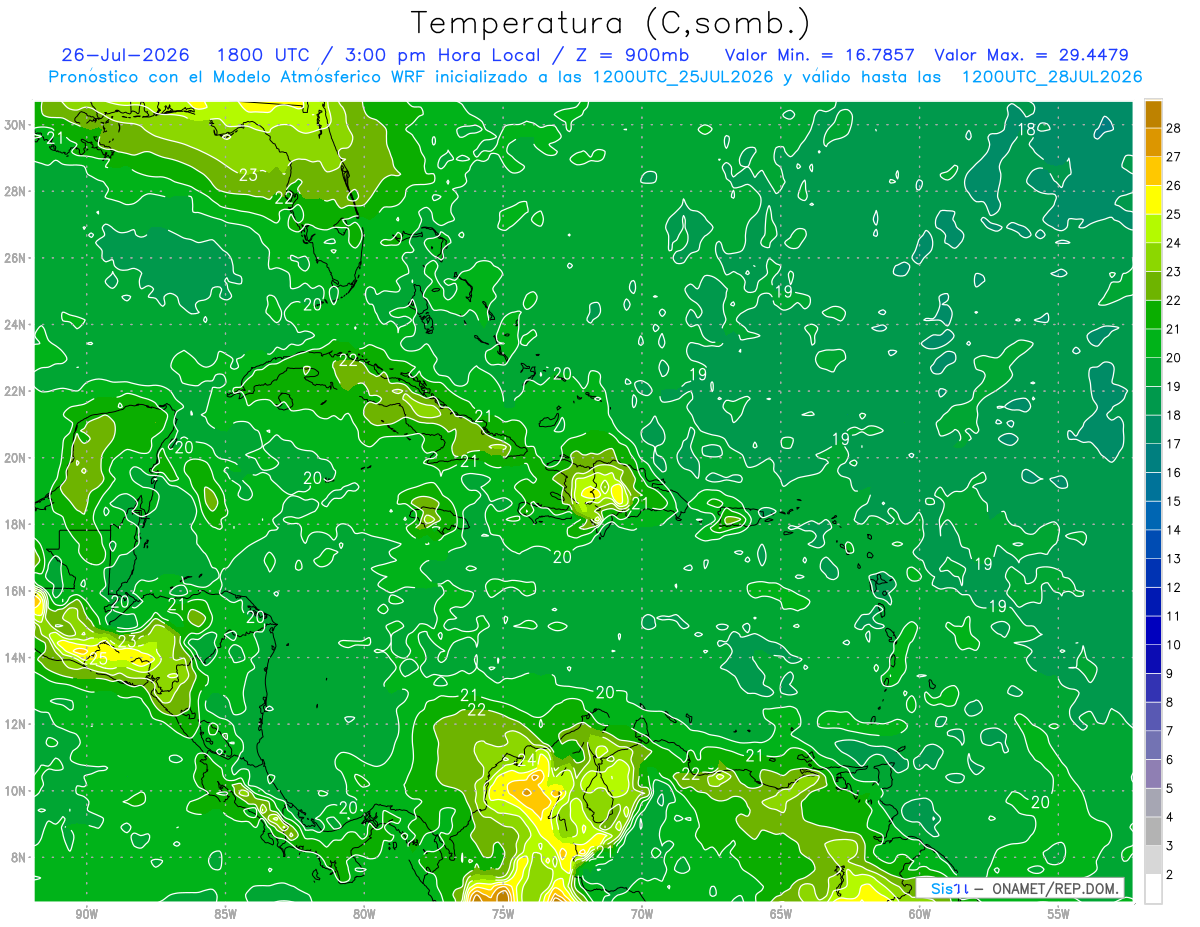This screenshot has width=1200, height=927.
Task: Click the 25 contour label over Central America
Action: (98, 658)
